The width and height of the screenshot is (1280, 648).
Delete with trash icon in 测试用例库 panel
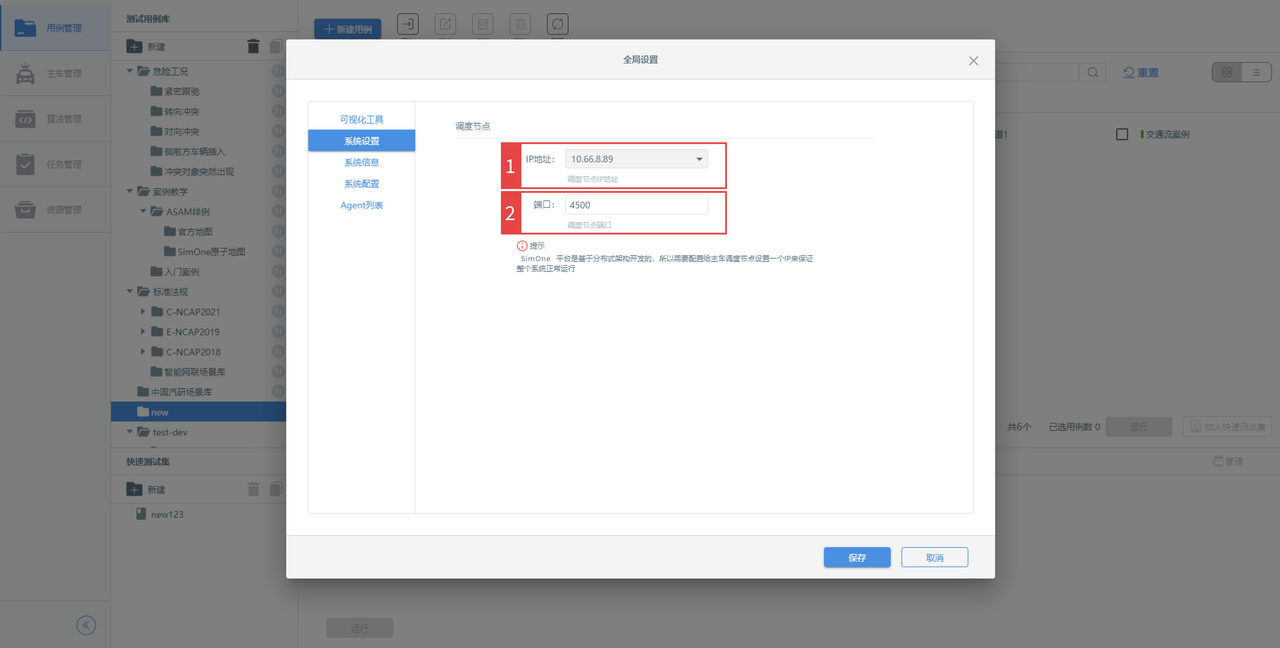[254, 46]
